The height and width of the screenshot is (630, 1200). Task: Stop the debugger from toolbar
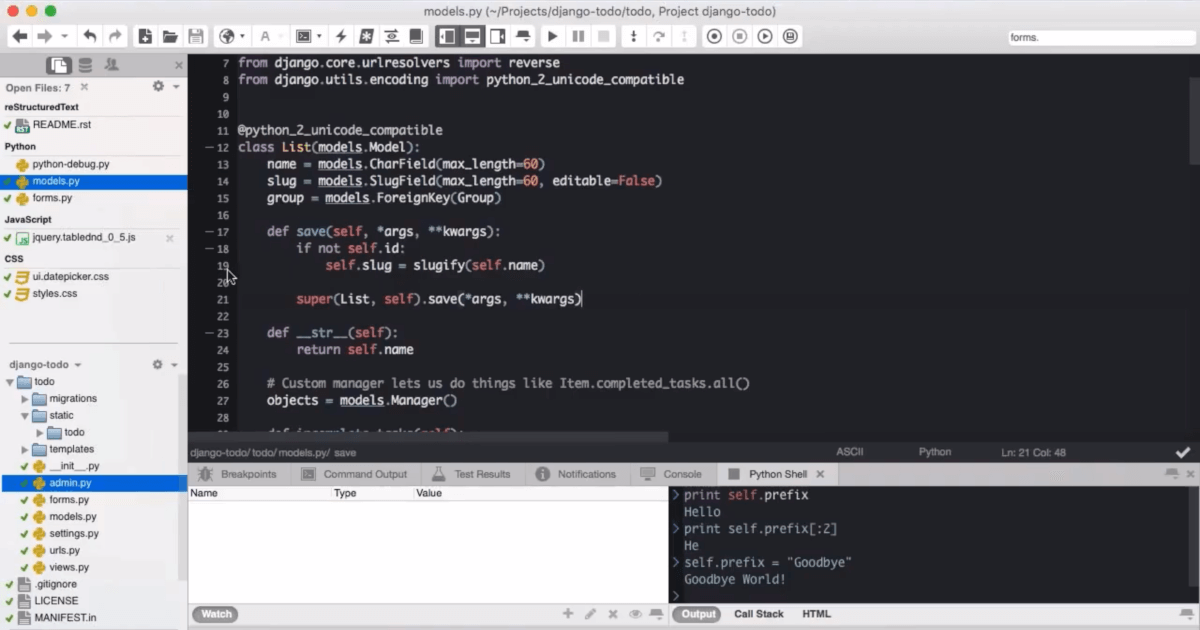tap(603, 36)
